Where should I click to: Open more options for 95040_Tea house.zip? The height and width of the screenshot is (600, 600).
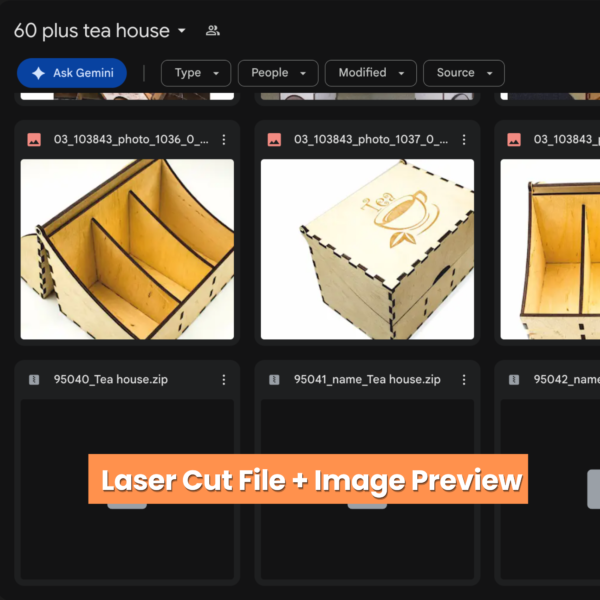click(224, 380)
